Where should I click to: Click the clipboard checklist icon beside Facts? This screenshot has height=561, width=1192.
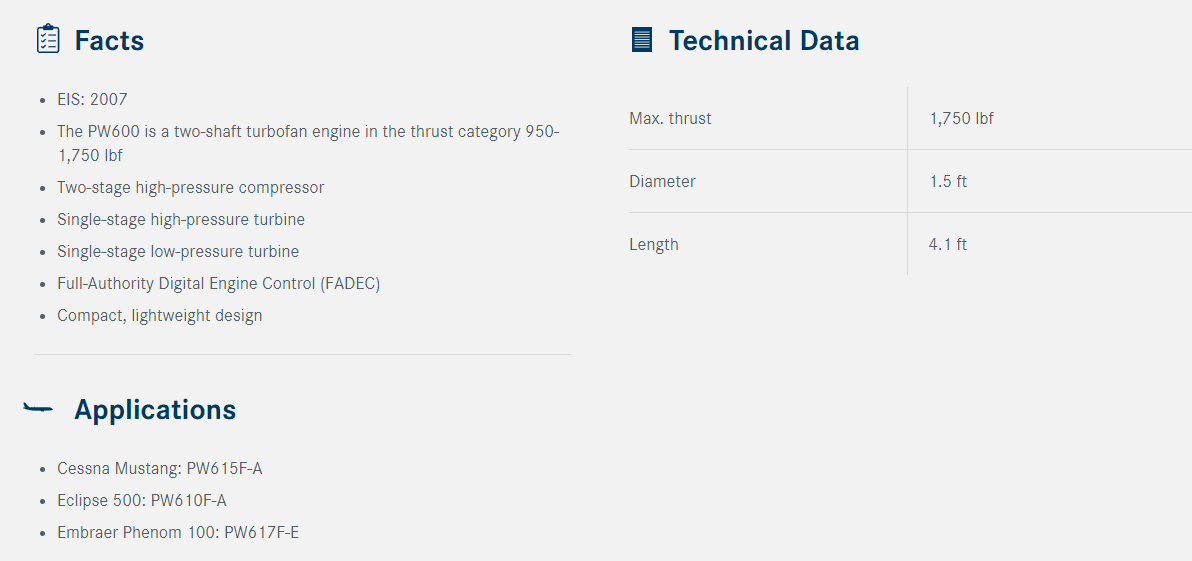(x=48, y=39)
